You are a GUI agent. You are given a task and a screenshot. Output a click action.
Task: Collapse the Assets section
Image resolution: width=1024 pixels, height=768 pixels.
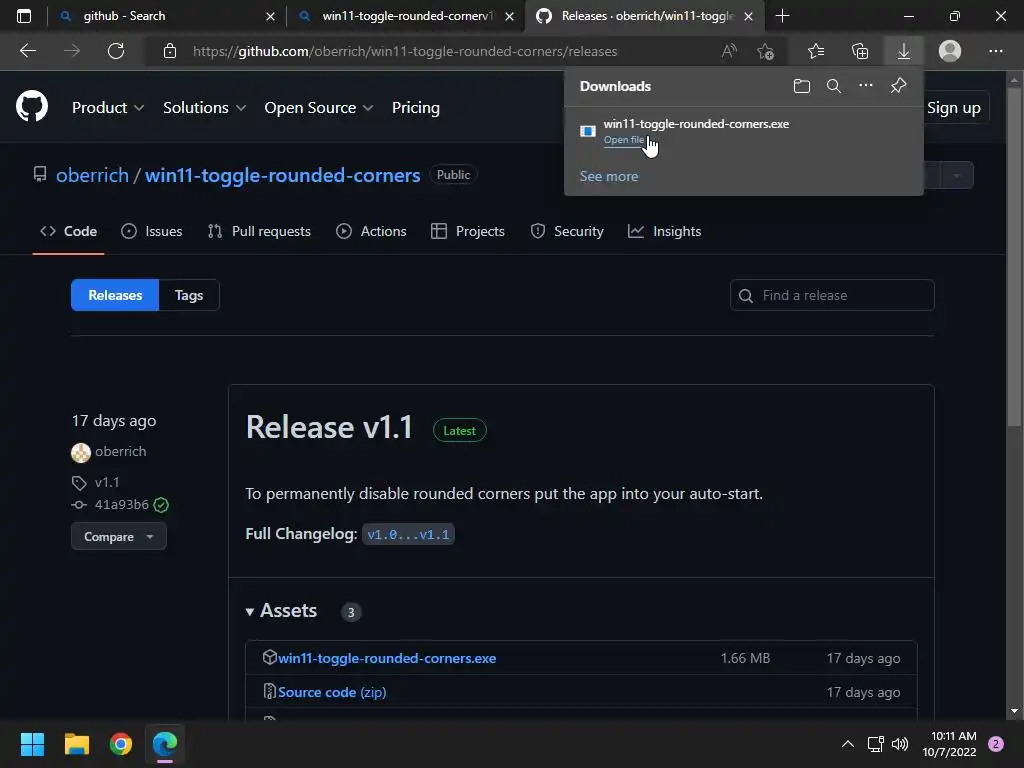pyautogui.click(x=281, y=611)
